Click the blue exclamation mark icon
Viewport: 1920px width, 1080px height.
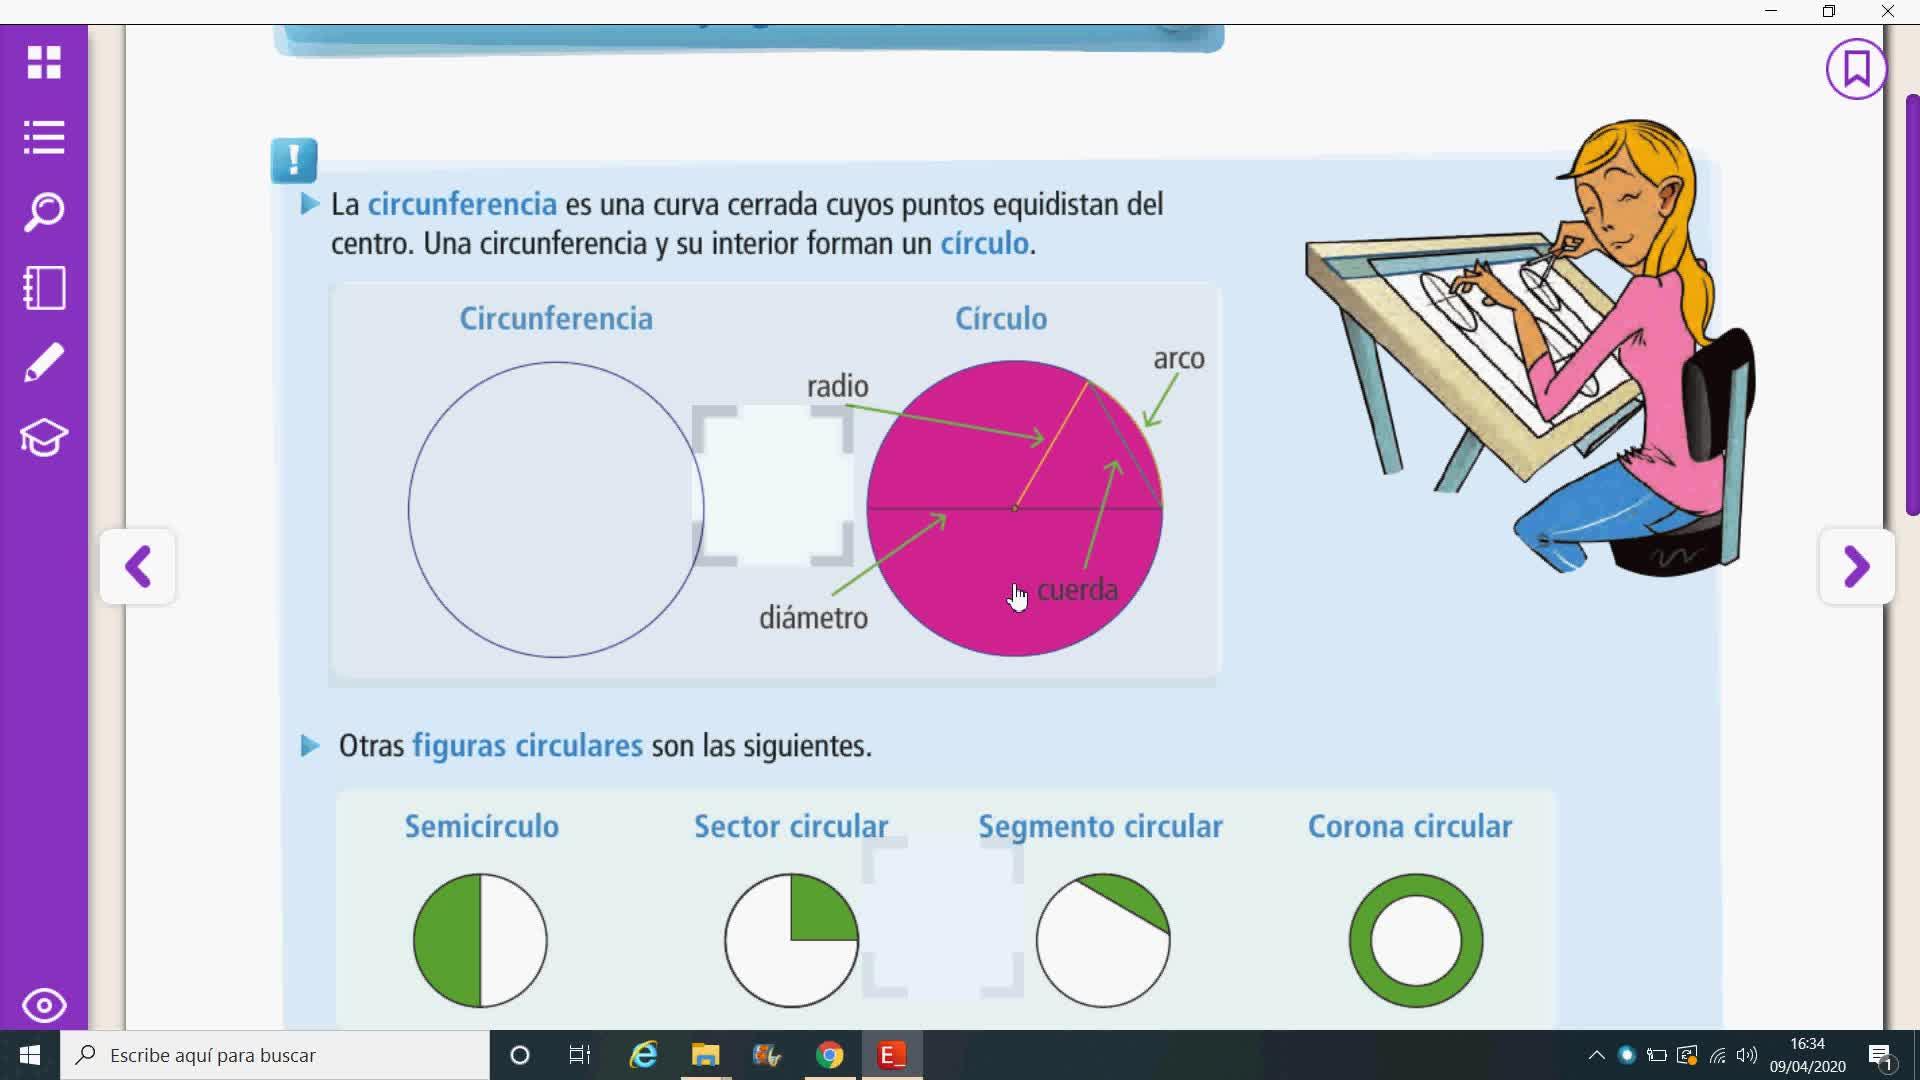tap(294, 160)
